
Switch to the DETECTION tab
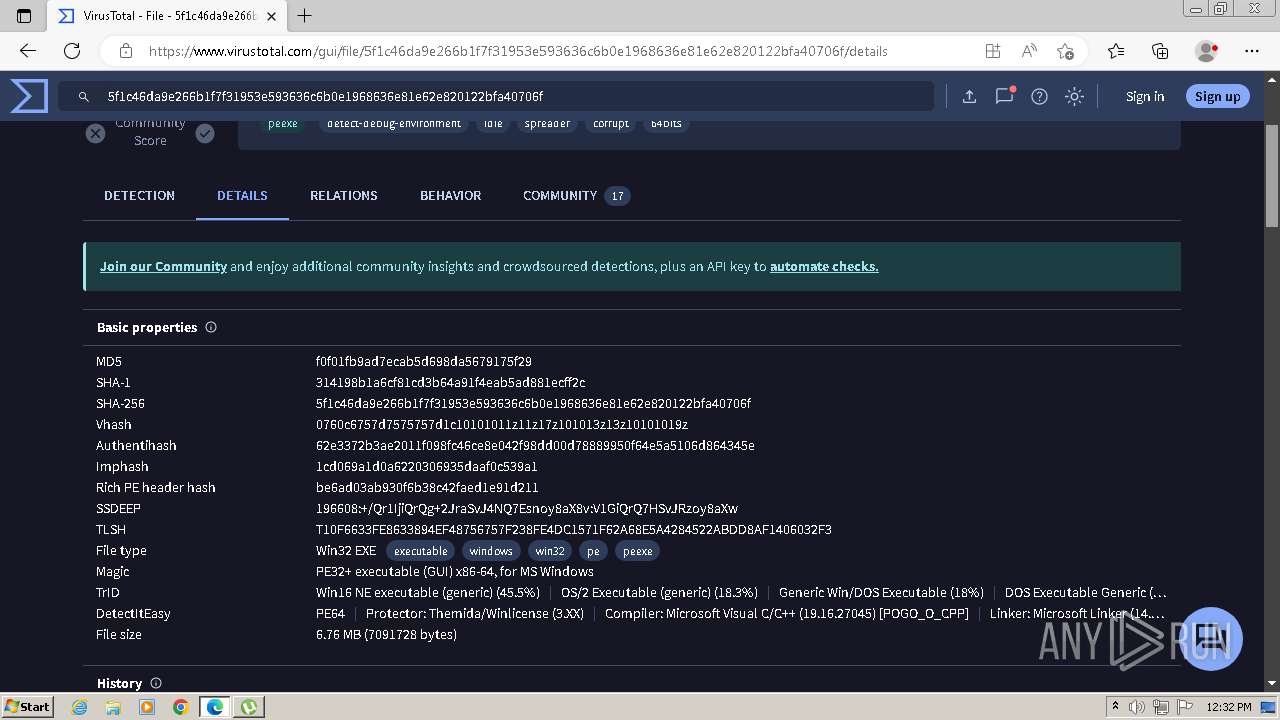pyautogui.click(x=139, y=195)
